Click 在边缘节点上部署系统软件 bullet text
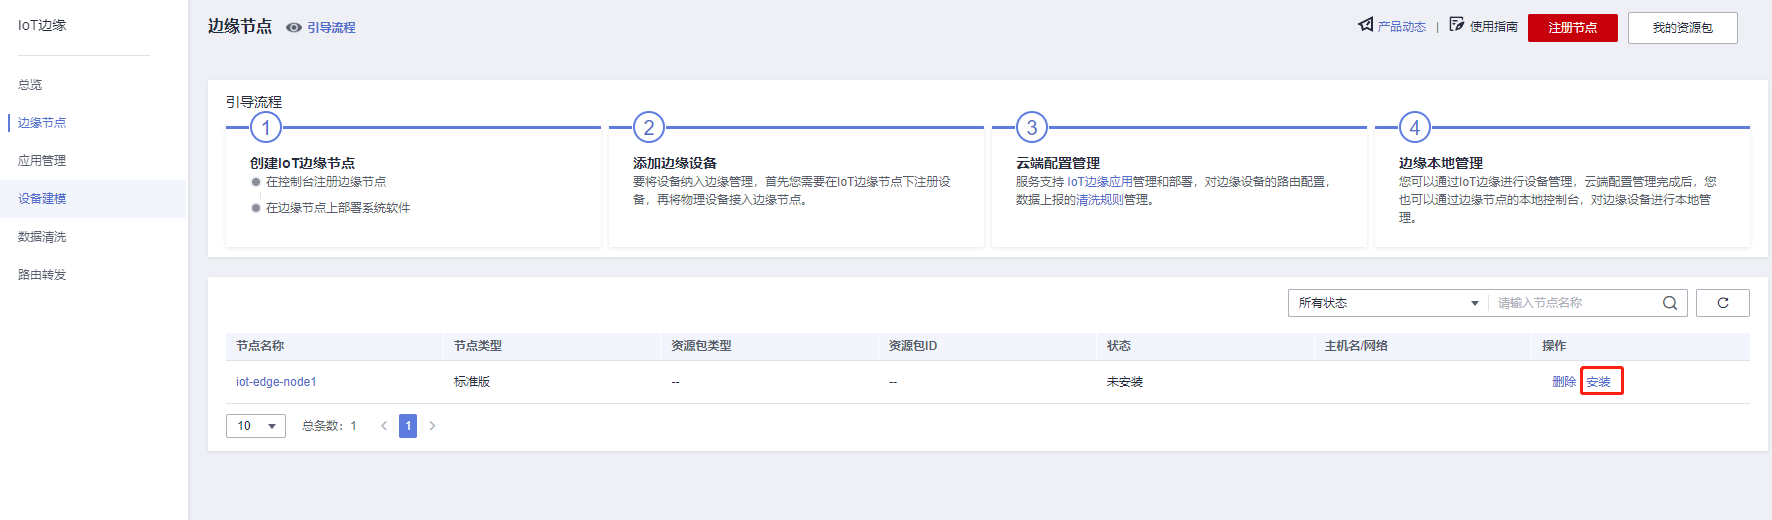 coord(338,208)
